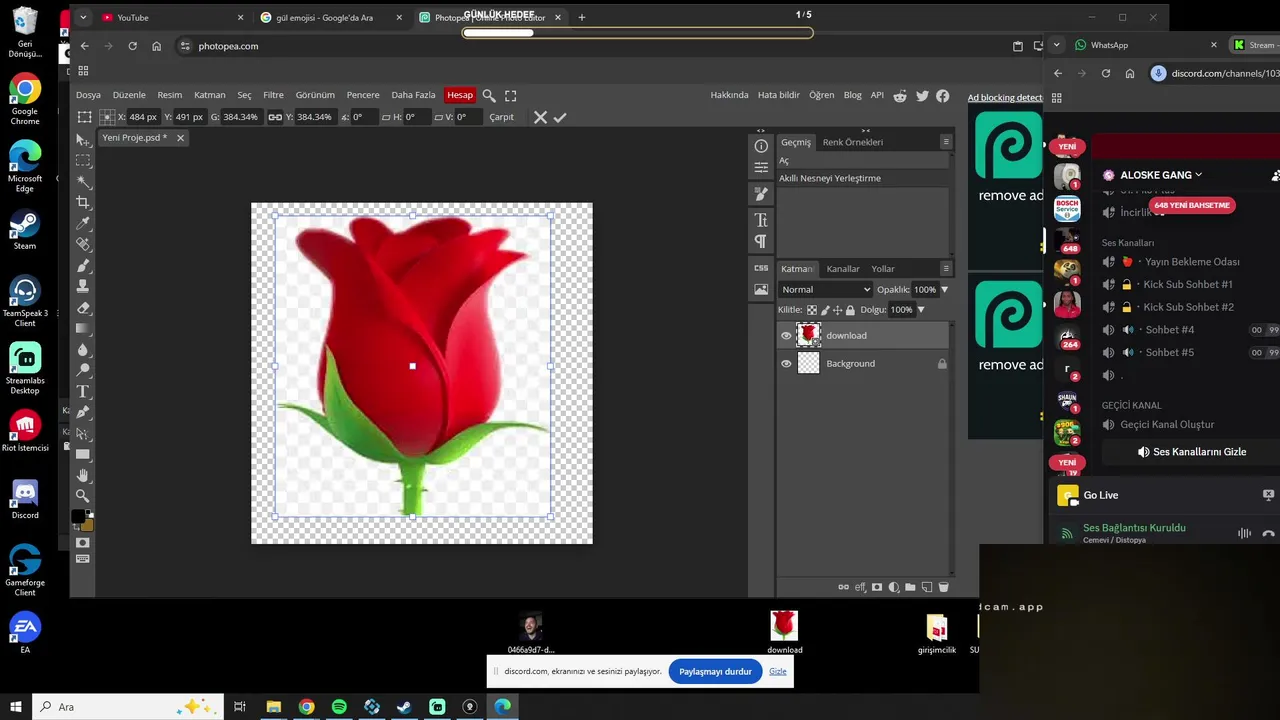Add layer mask icon at panel bottom
The height and width of the screenshot is (720, 1280).
(877, 587)
